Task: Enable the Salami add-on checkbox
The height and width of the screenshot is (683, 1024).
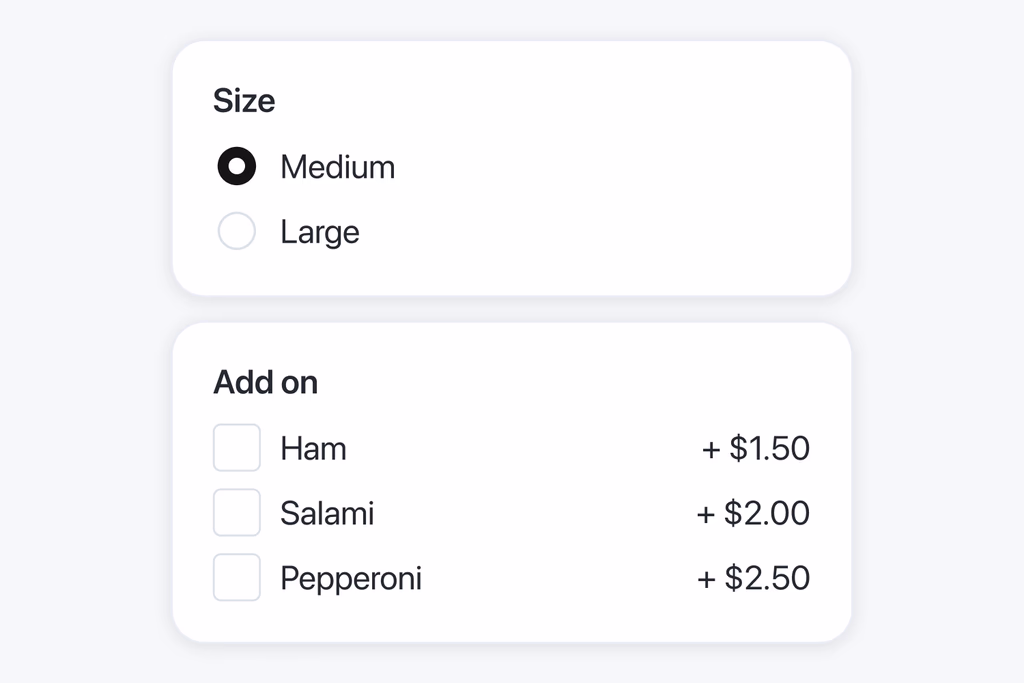Action: point(237,513)
